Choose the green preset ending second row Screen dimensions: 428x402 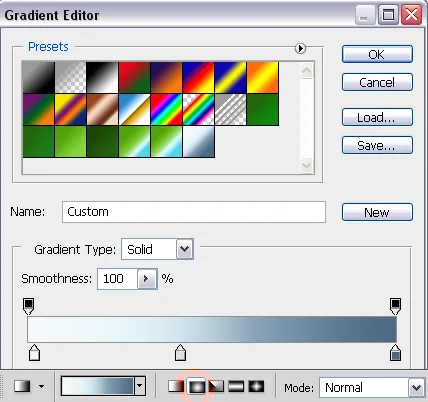[x=263, y=110]
